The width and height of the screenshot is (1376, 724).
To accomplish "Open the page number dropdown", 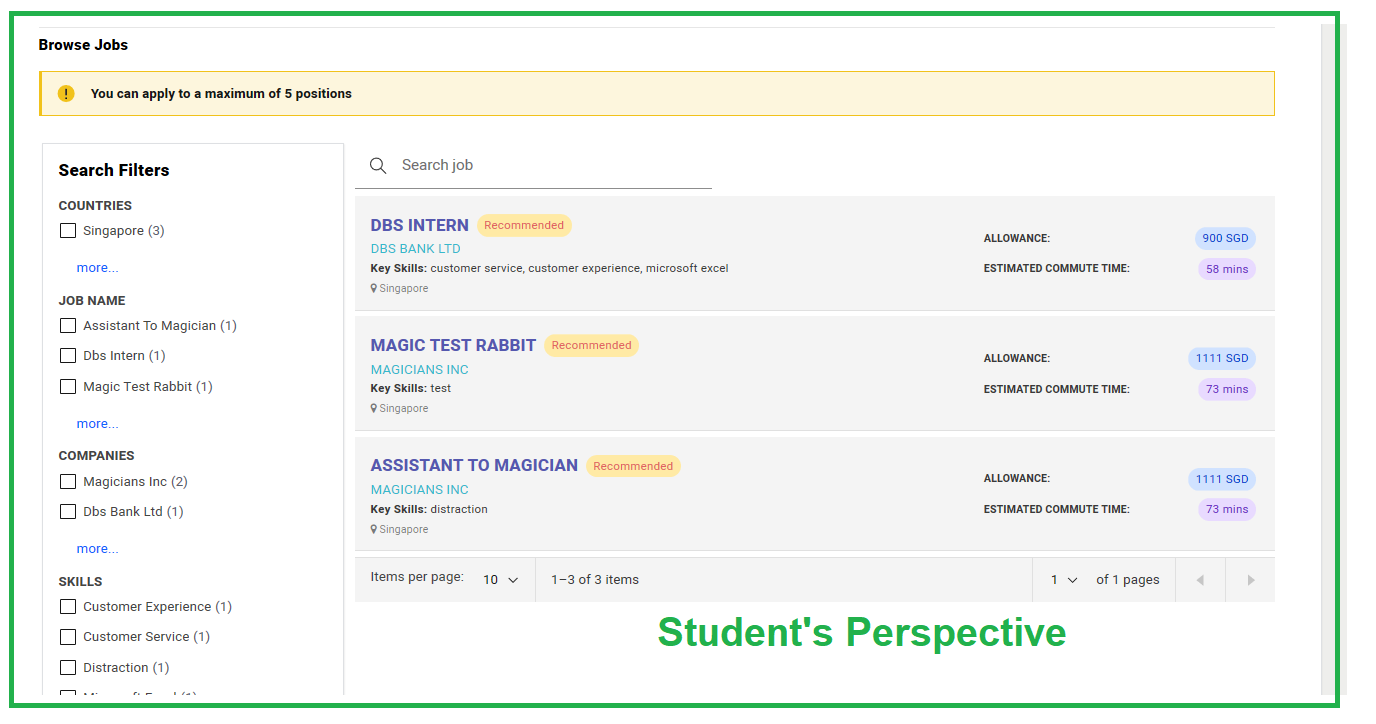I will point(1064,580).
